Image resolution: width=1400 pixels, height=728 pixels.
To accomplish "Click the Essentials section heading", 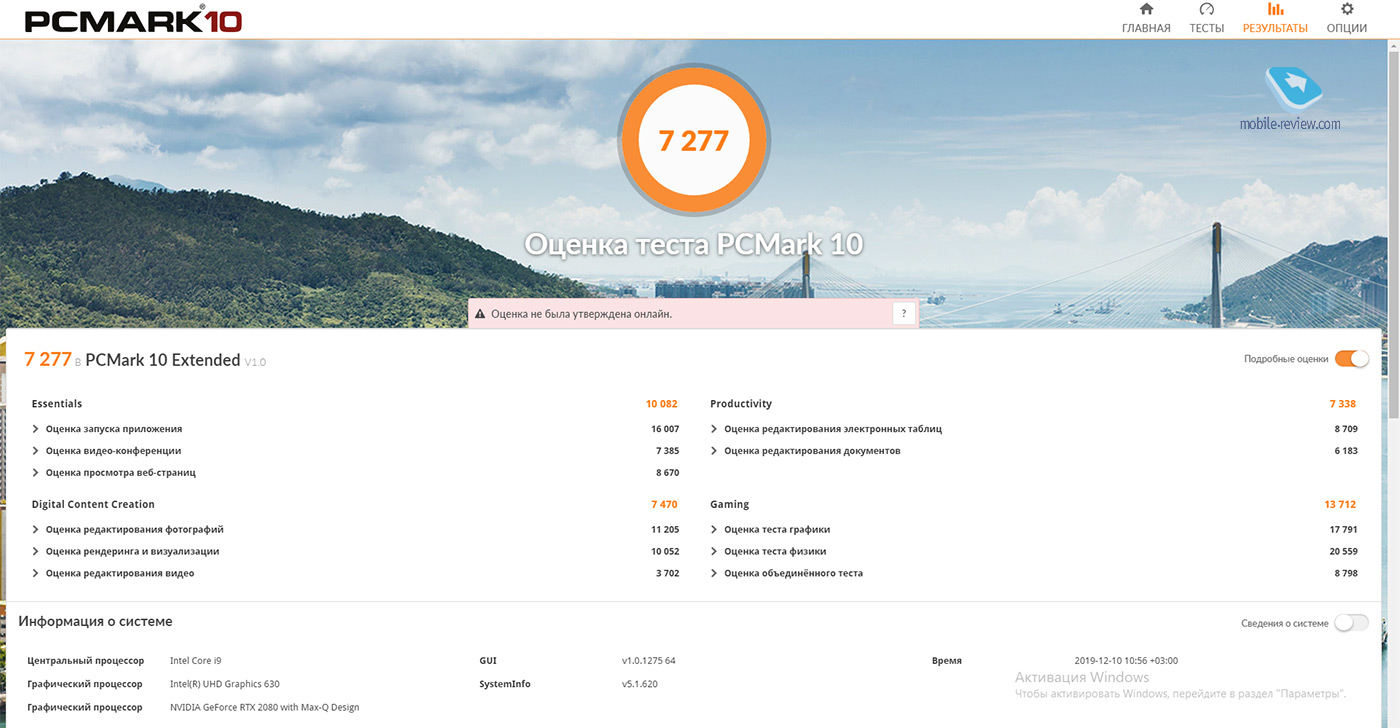I will click(57, 404).
